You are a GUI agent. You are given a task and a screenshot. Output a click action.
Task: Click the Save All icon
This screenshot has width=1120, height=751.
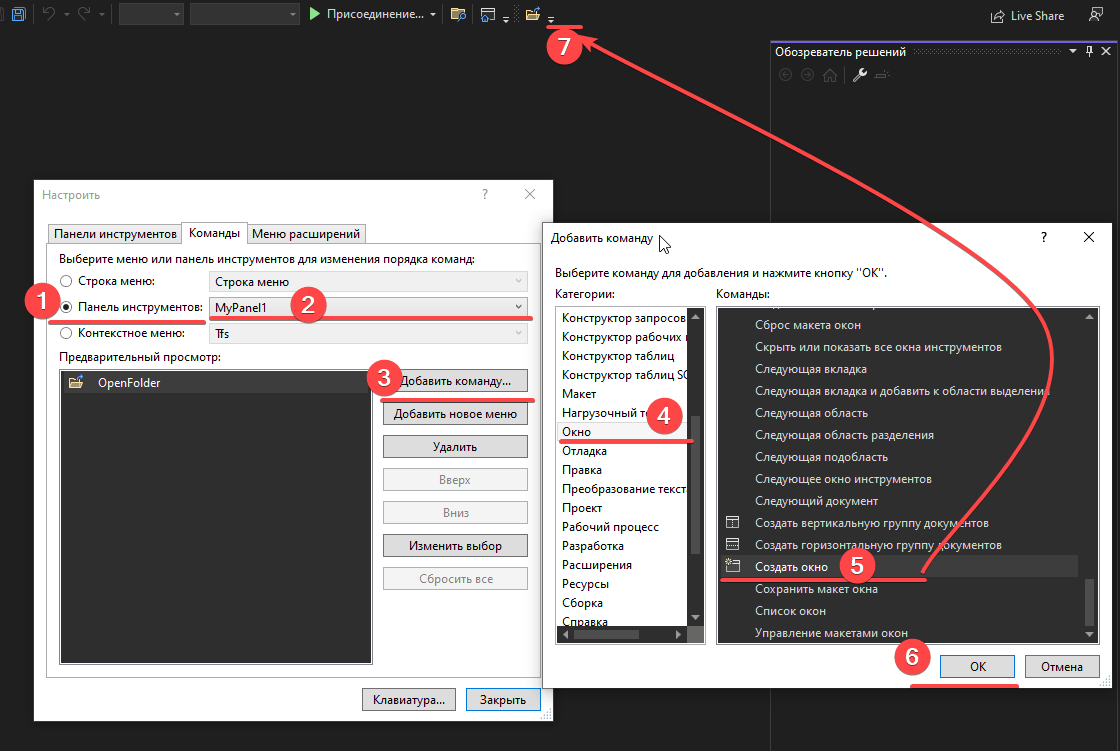click(x=18, y=15)
